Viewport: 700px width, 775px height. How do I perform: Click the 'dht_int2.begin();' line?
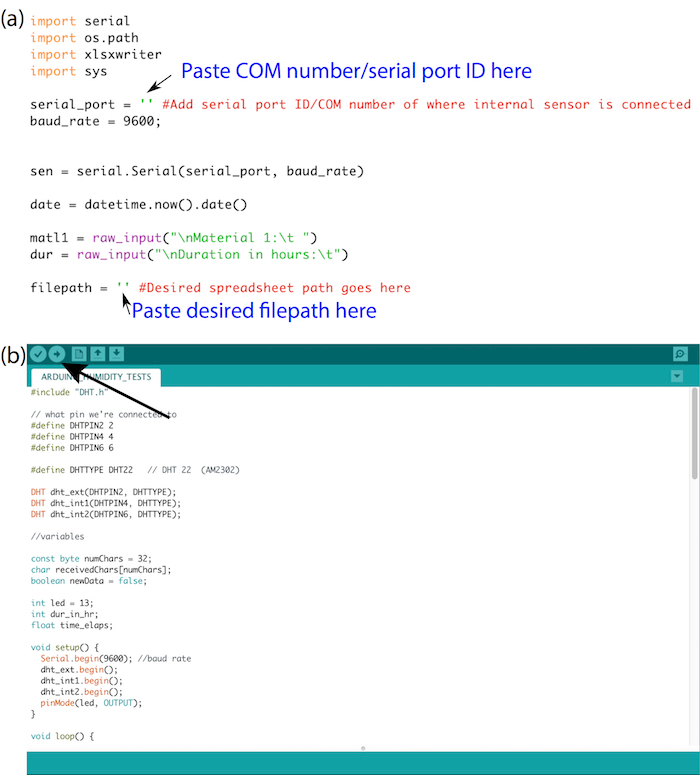82,691
